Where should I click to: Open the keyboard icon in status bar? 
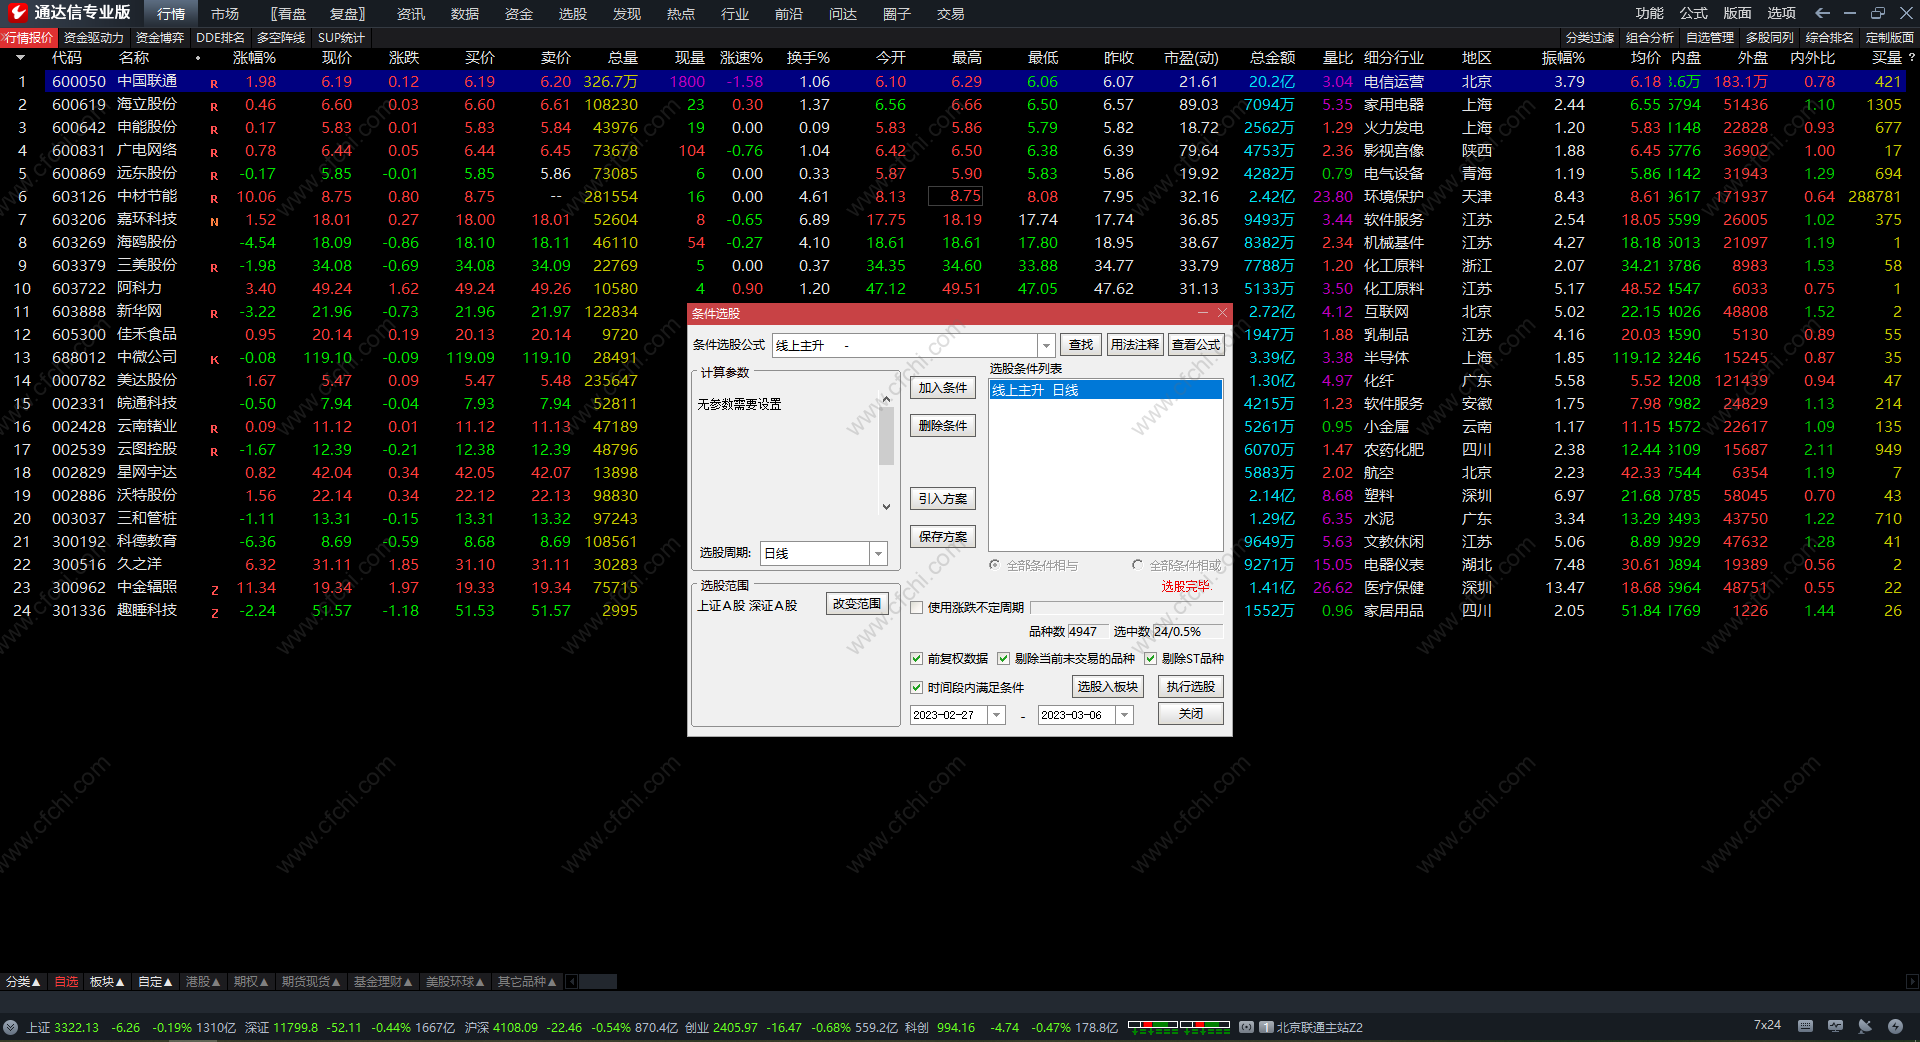(1805, 1026)
